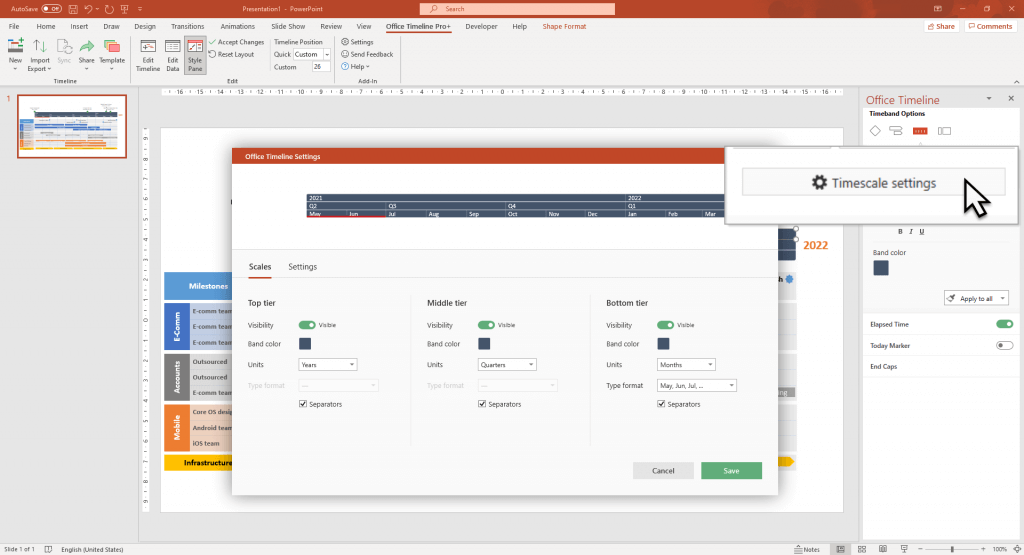Image resolution: width=1024 pixels, height=555 pixels.
Task: Select the milestone diamond icon in Timeband Options
Action: (875, 130)
